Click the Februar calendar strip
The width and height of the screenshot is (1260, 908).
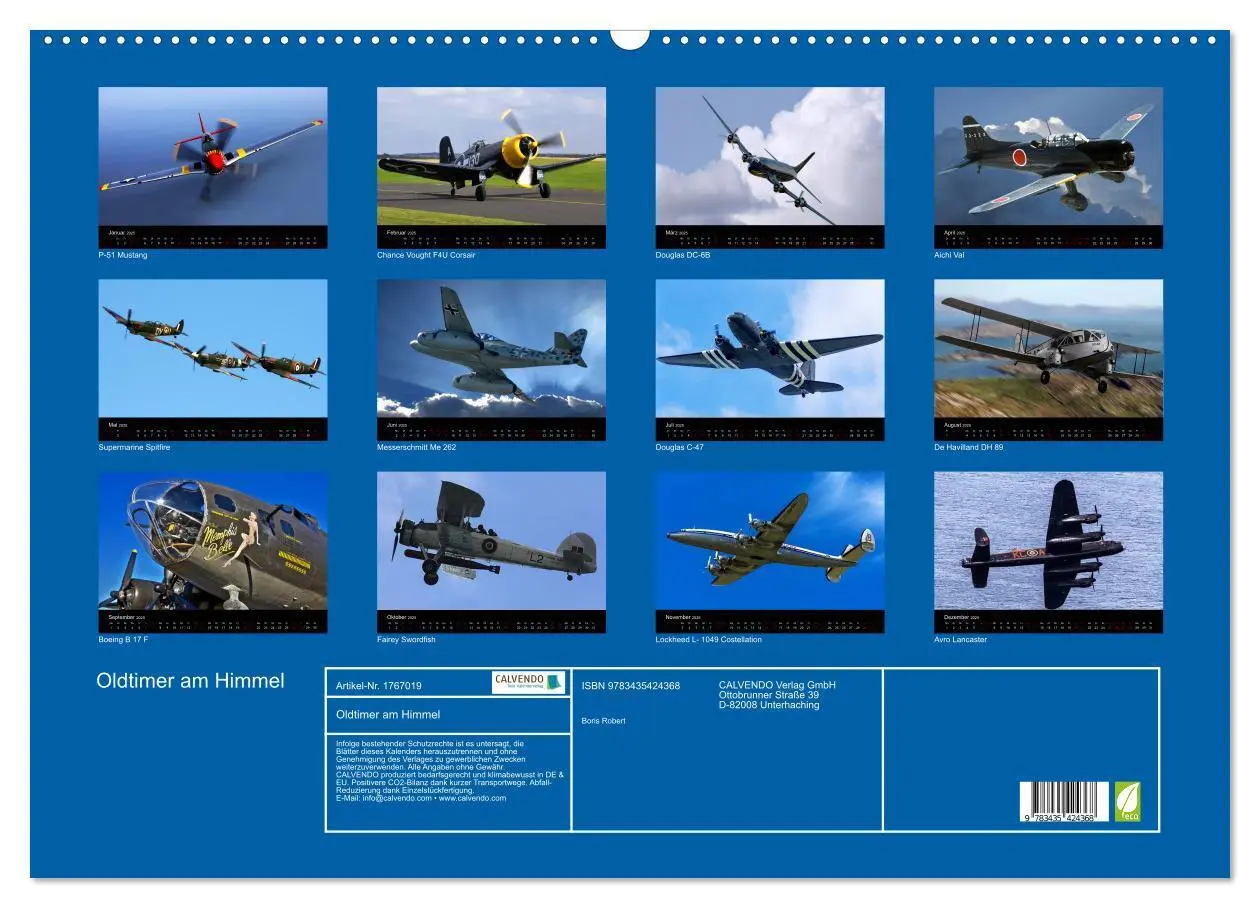click(491, 237)
